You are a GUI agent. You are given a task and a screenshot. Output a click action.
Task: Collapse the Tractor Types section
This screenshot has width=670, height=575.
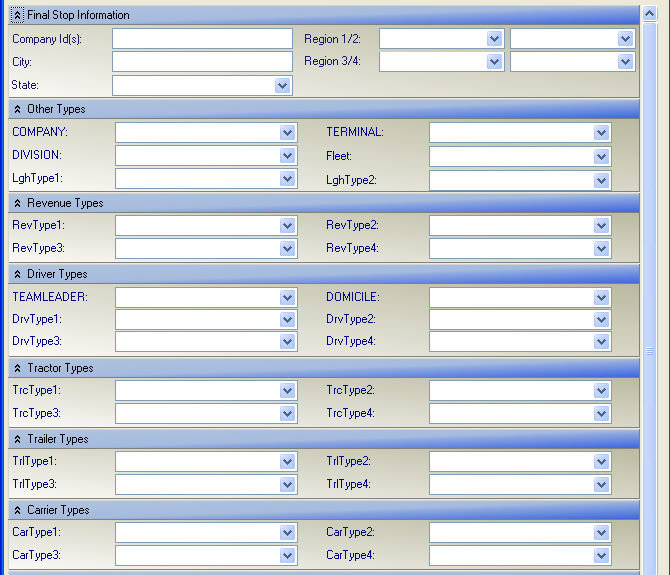[17, 368]
